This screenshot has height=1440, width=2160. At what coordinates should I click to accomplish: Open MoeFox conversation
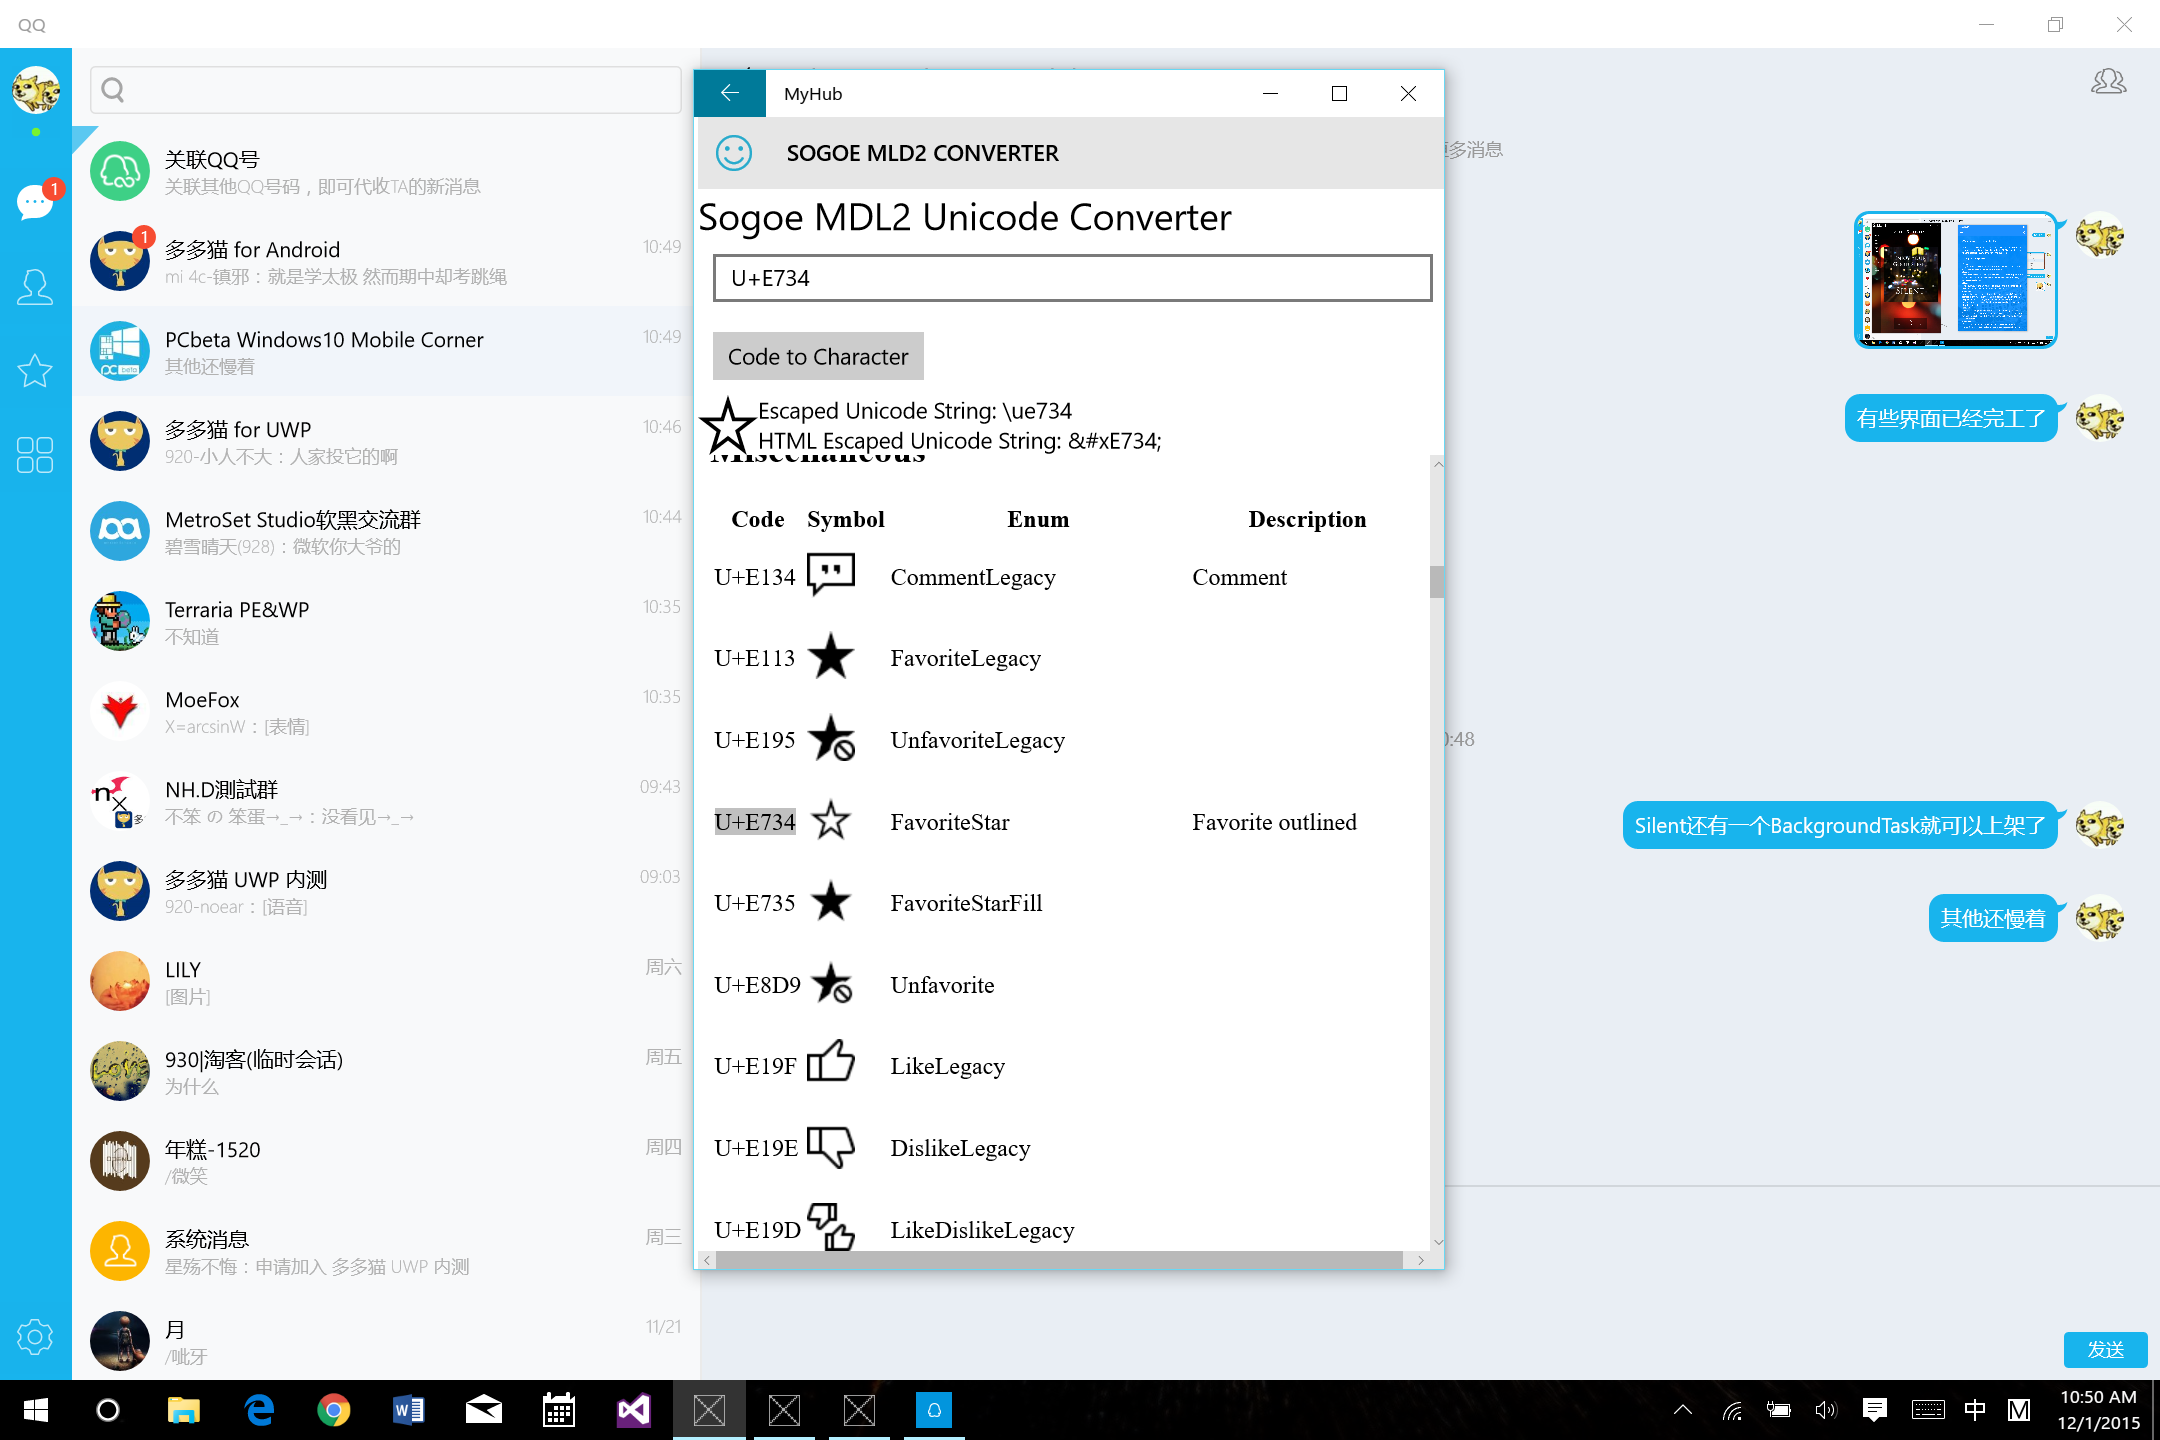386,711
